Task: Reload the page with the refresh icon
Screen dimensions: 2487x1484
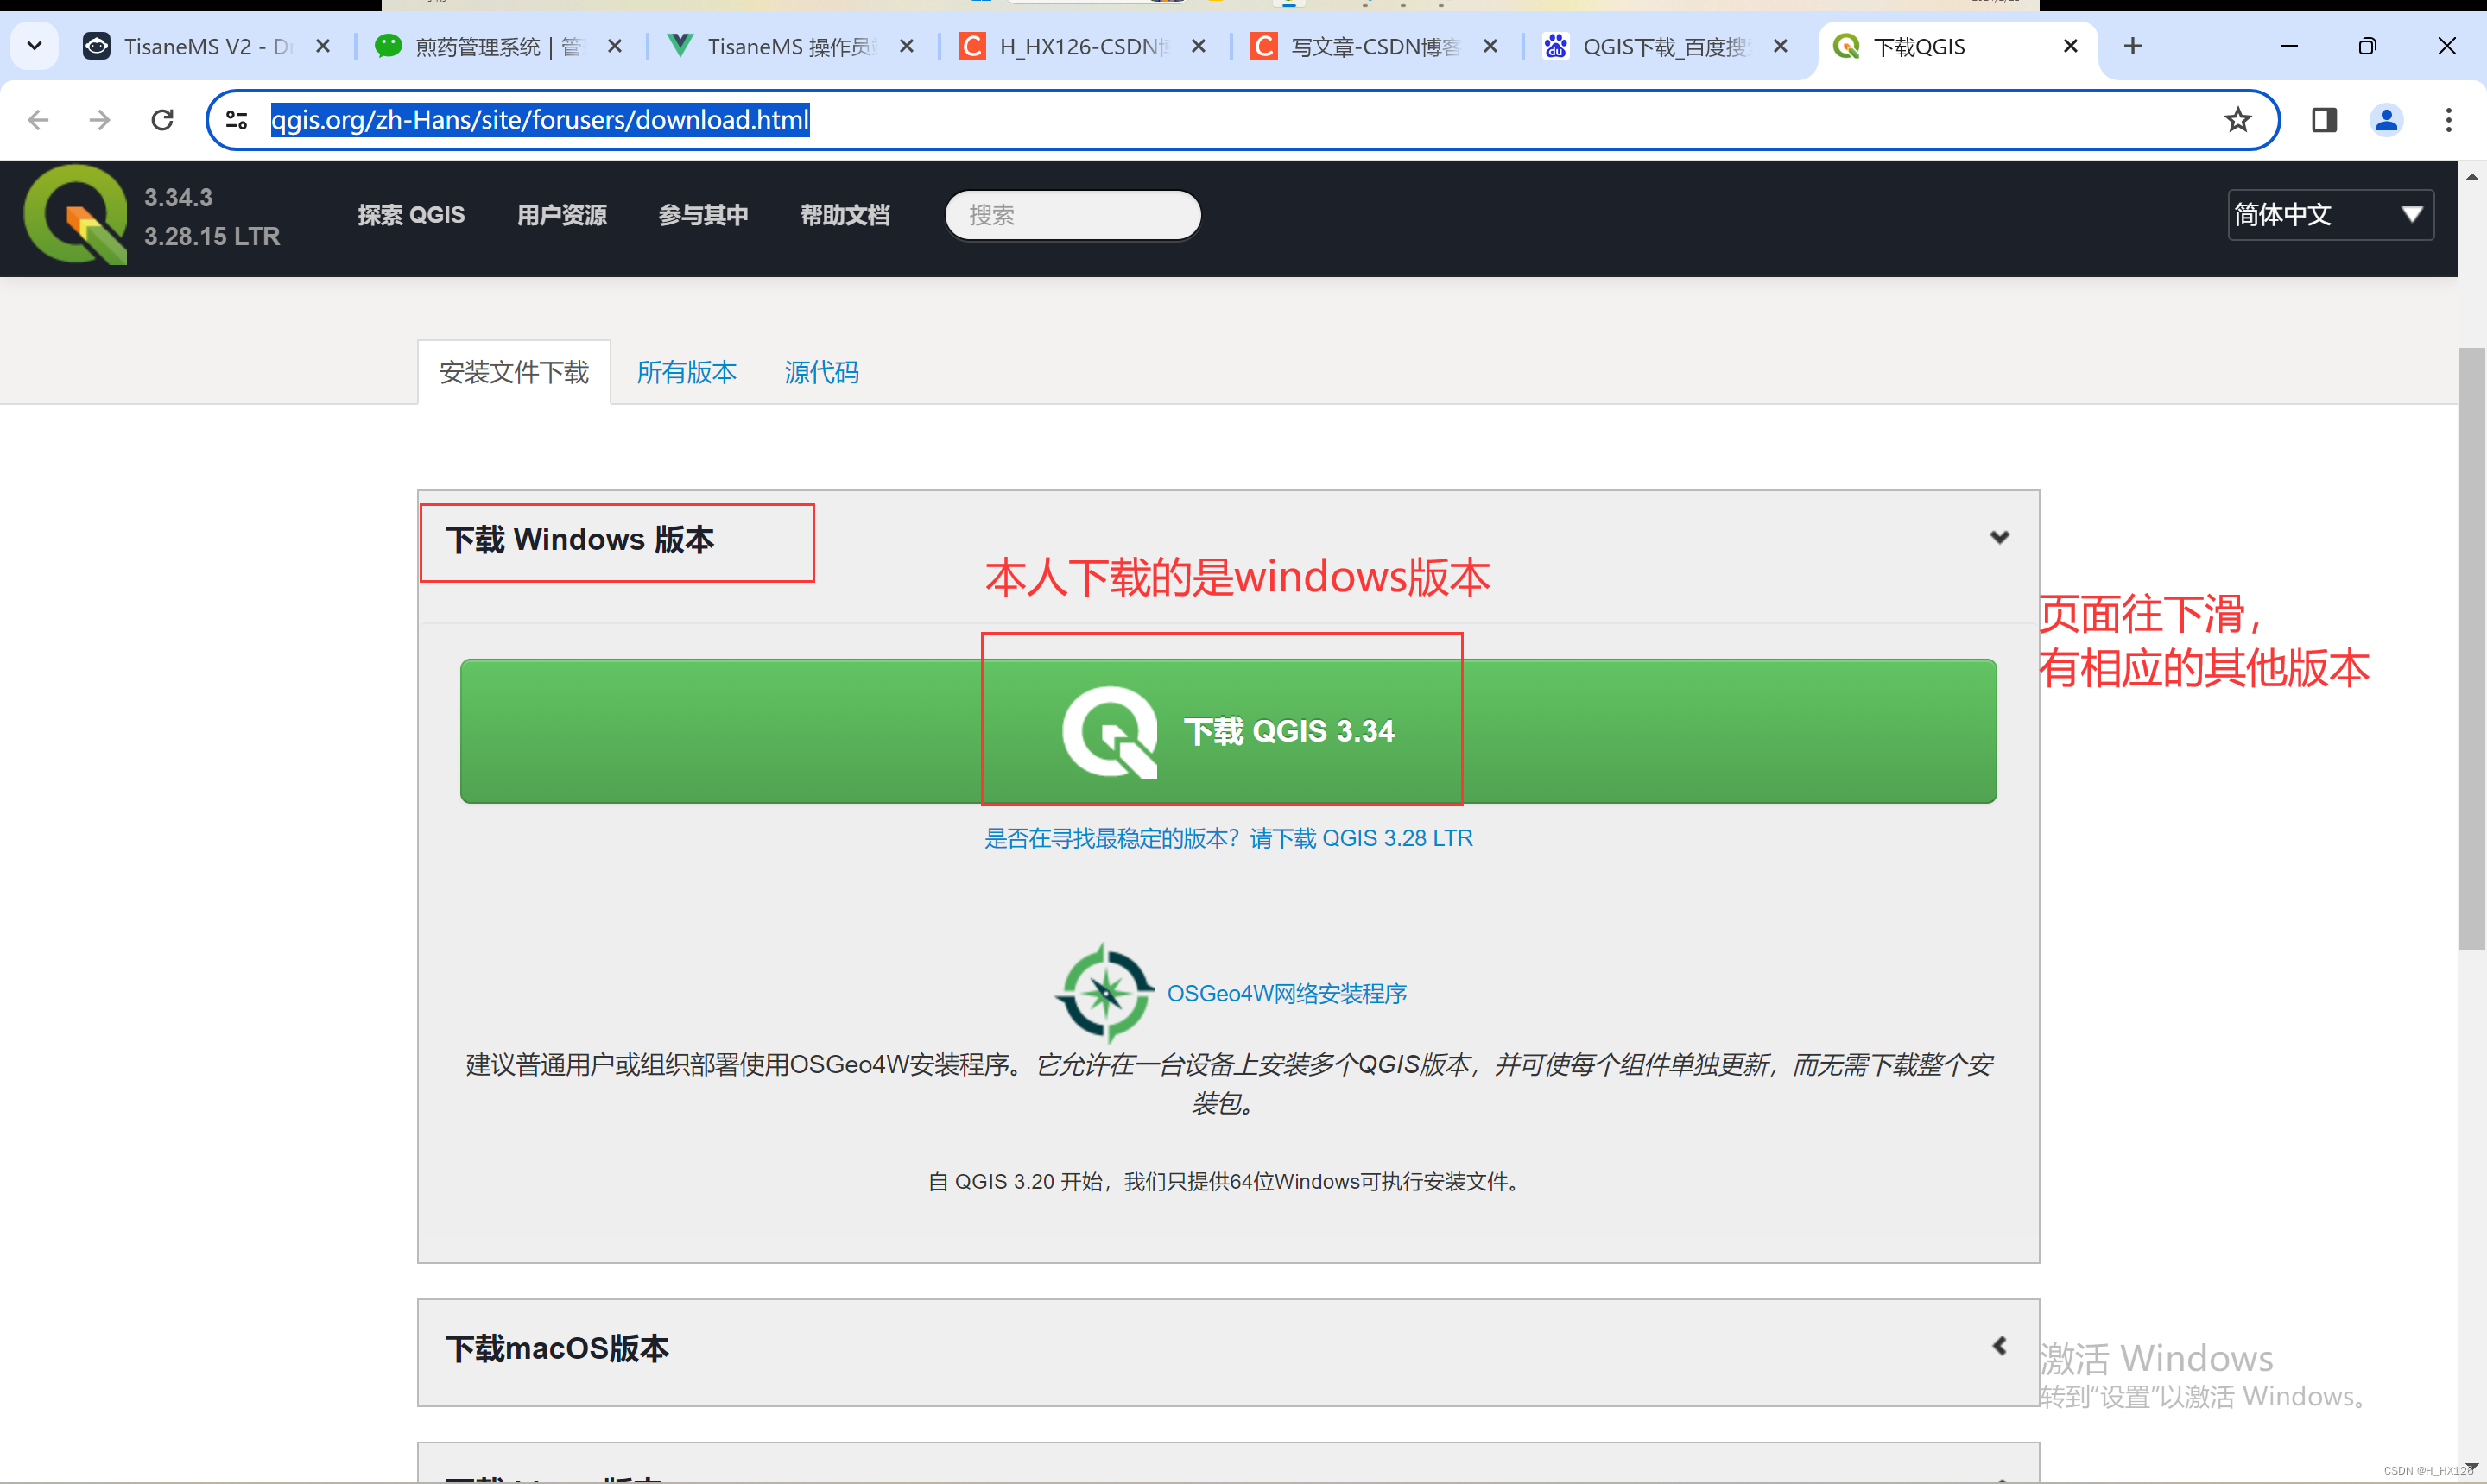Action: click(162, 120)
